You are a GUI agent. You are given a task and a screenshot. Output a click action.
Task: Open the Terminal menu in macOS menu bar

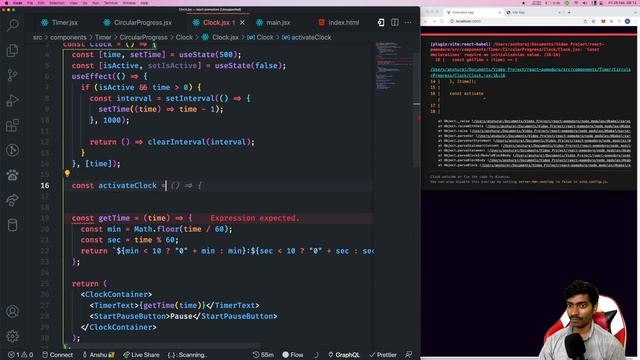110,3
